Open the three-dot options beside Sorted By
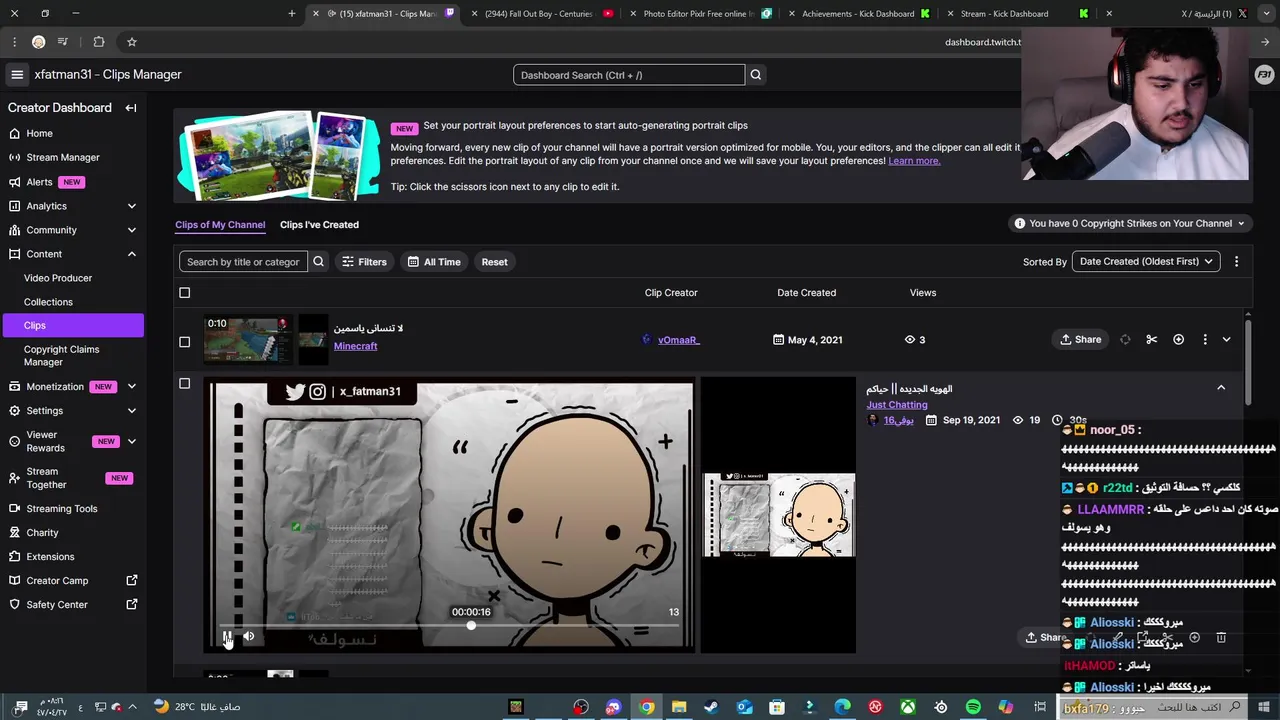 1236,262
